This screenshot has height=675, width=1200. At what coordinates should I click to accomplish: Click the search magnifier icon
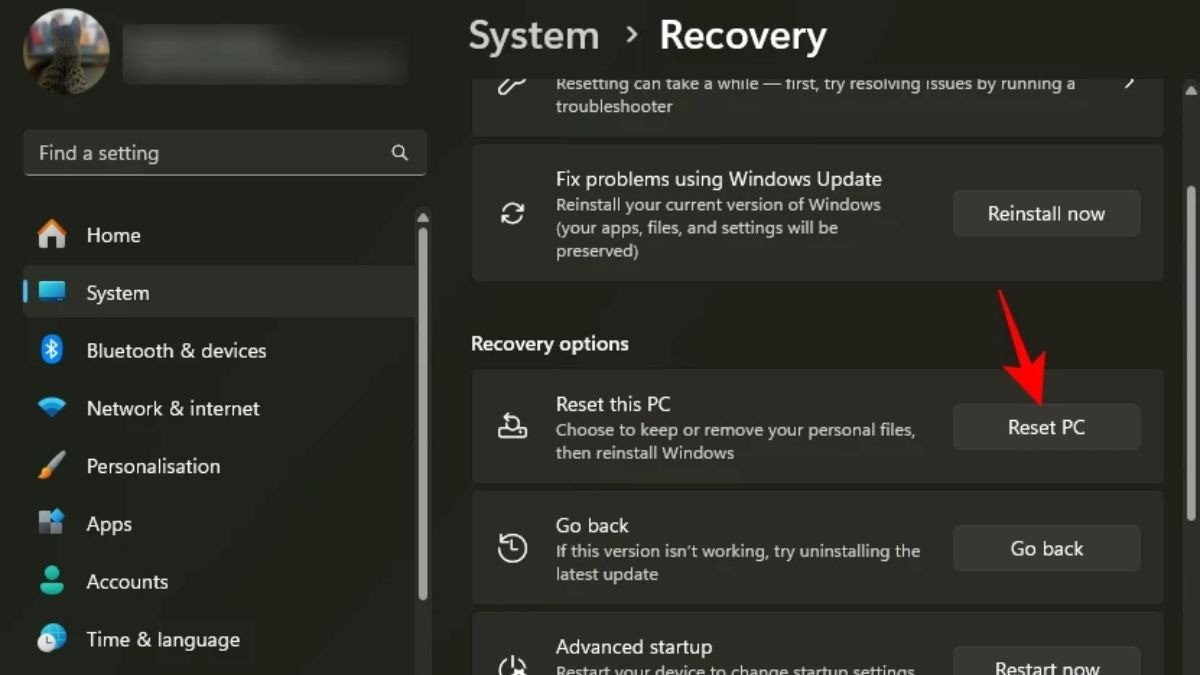point(400,153)
